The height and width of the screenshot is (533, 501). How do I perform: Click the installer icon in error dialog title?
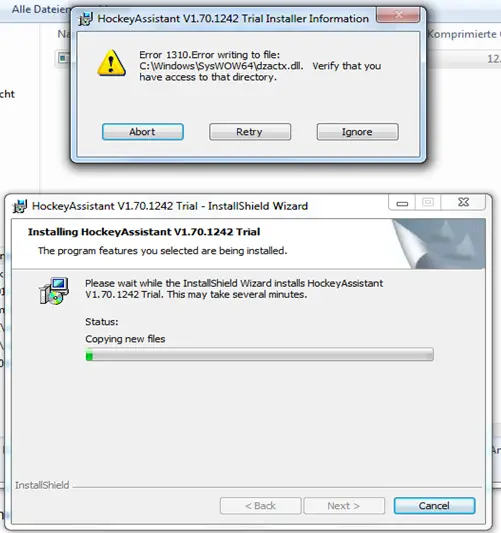pos(85,19)
